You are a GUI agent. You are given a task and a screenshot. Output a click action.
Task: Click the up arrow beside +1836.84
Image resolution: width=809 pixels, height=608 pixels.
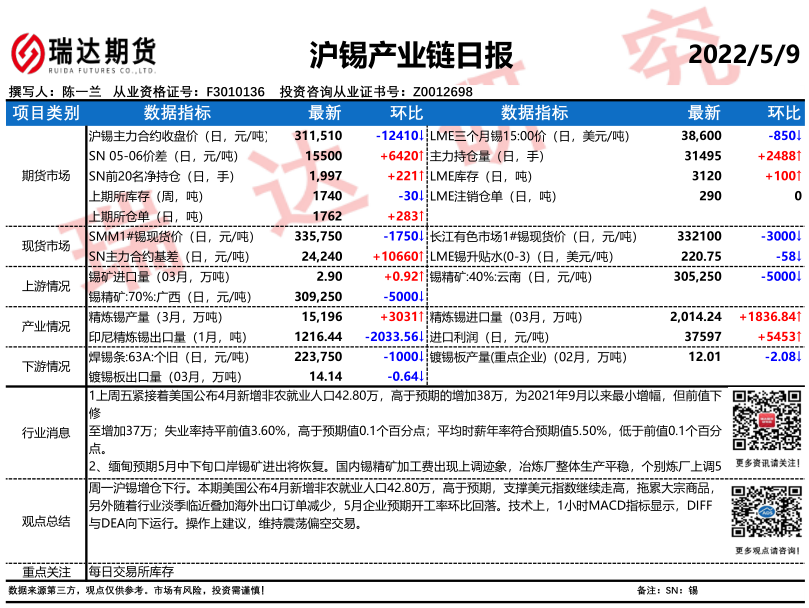(x=801, y=316)
